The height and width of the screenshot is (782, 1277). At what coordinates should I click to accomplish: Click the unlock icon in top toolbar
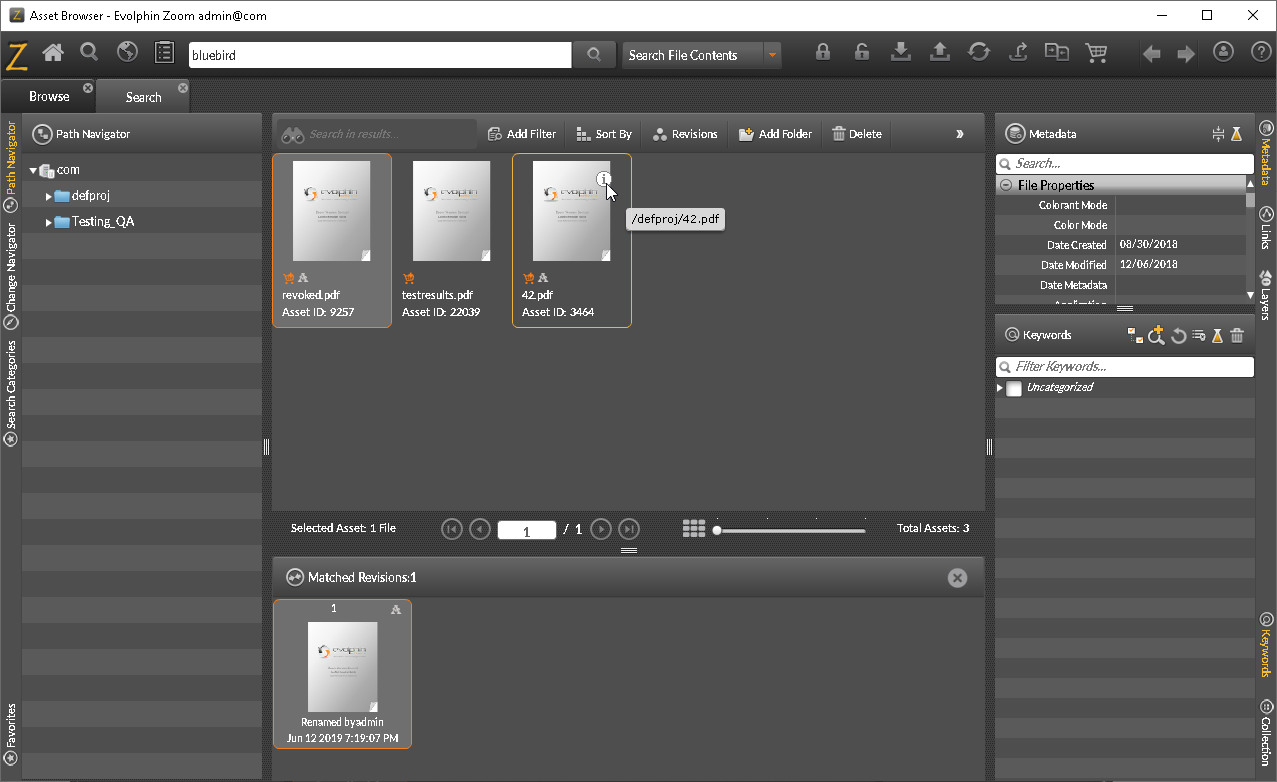coord(861,53)
